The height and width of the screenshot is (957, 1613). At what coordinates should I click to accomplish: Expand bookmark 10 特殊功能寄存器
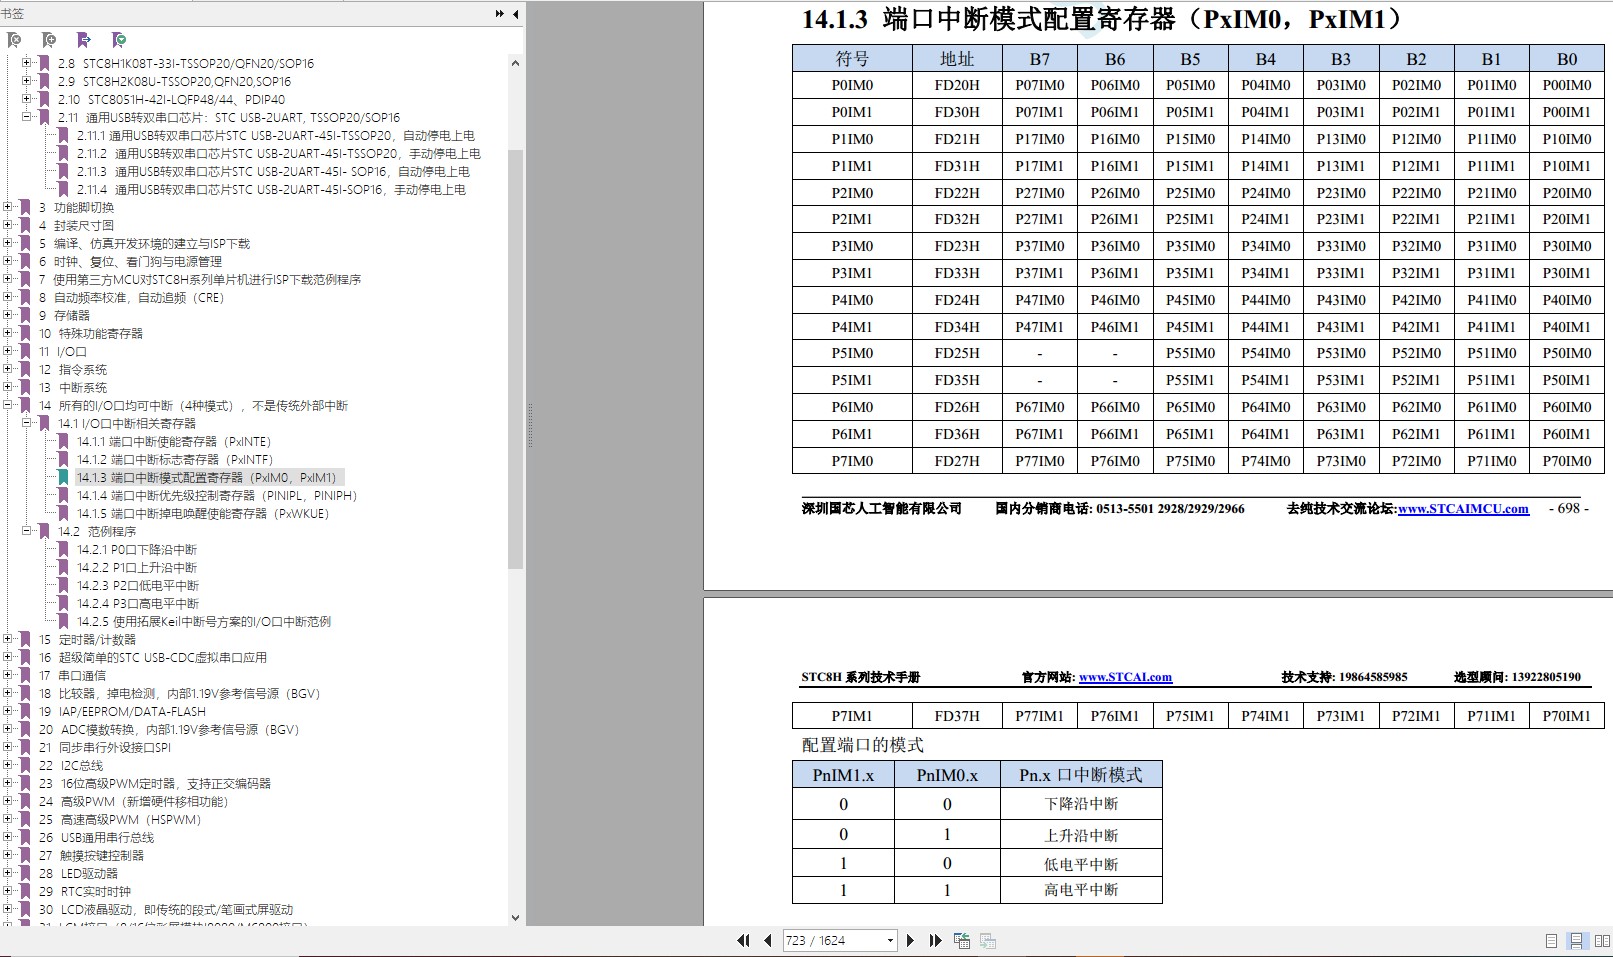click(8, 333)
